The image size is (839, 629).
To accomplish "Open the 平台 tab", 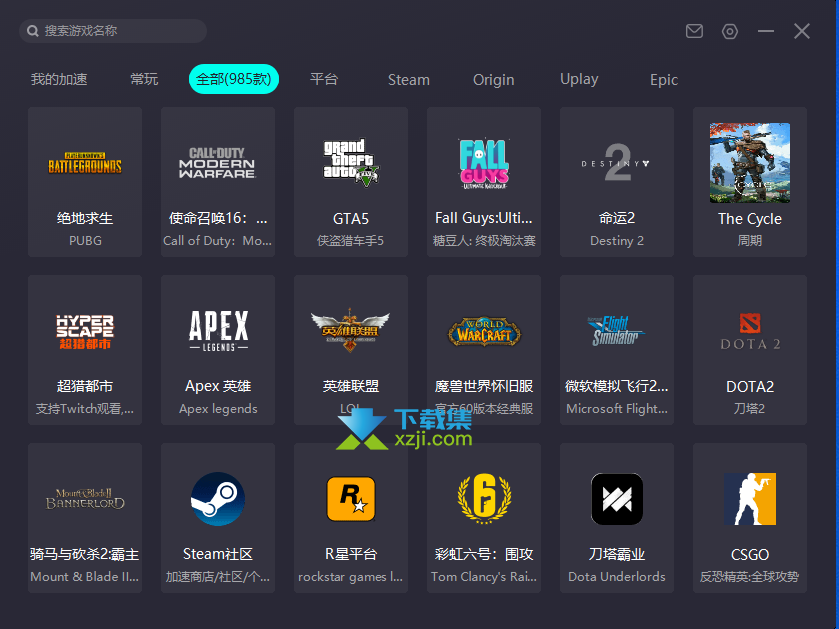I will pos(324,79).
